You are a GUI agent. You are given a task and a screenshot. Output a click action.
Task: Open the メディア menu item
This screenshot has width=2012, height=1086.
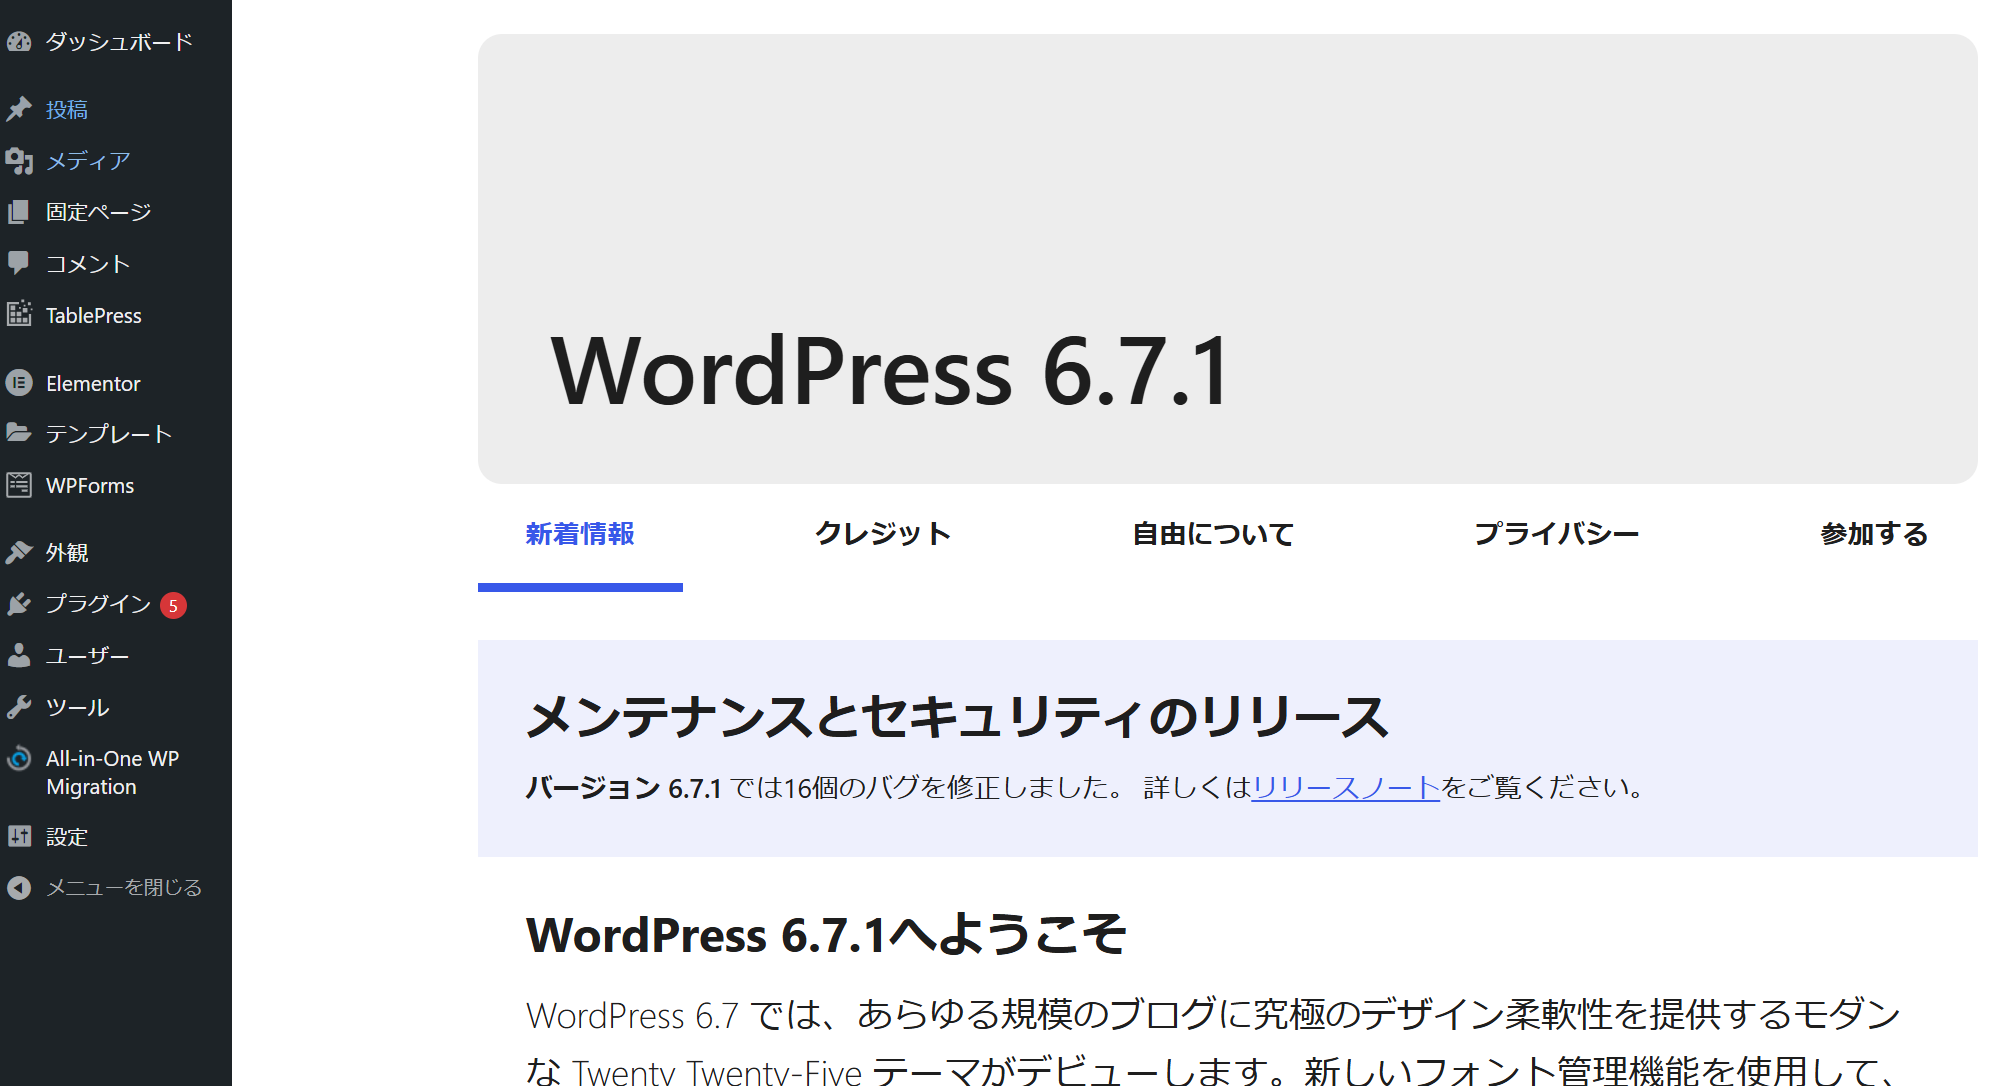tap(88, 160)
